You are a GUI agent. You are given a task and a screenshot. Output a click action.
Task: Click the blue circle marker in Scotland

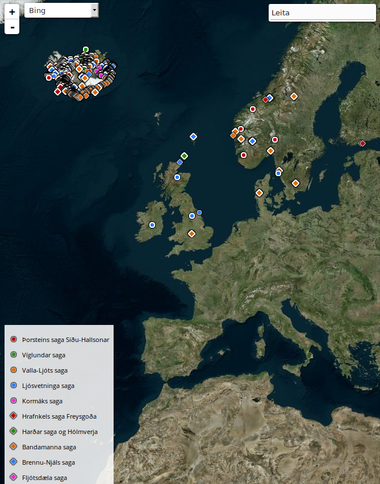tap(177, 177)
